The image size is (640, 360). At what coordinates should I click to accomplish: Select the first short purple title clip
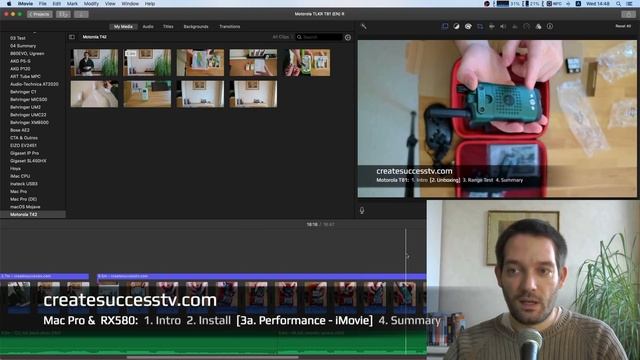(44, 276)
